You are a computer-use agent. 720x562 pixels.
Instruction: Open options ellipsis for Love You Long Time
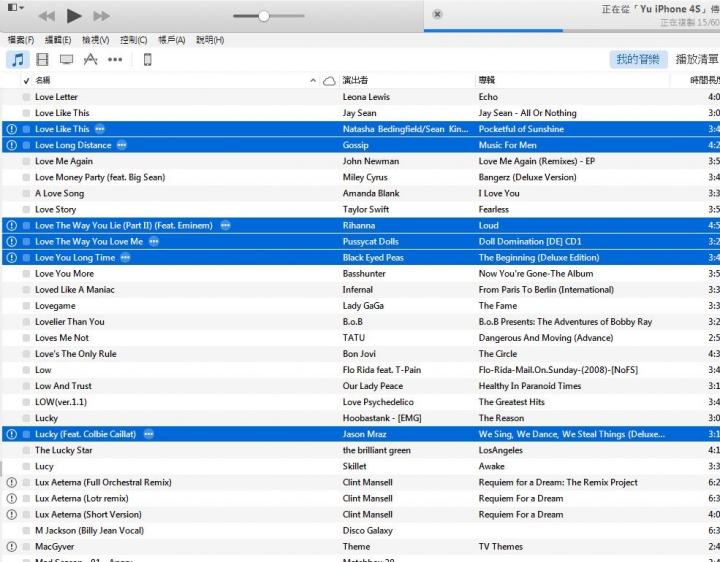pyautogui.click(x=125, y=258)
